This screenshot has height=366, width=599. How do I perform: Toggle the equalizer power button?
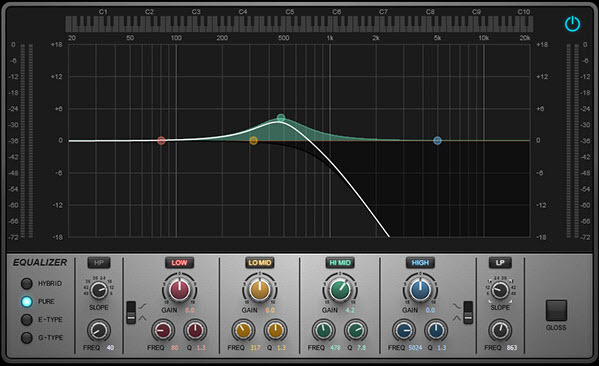point(572,24)
